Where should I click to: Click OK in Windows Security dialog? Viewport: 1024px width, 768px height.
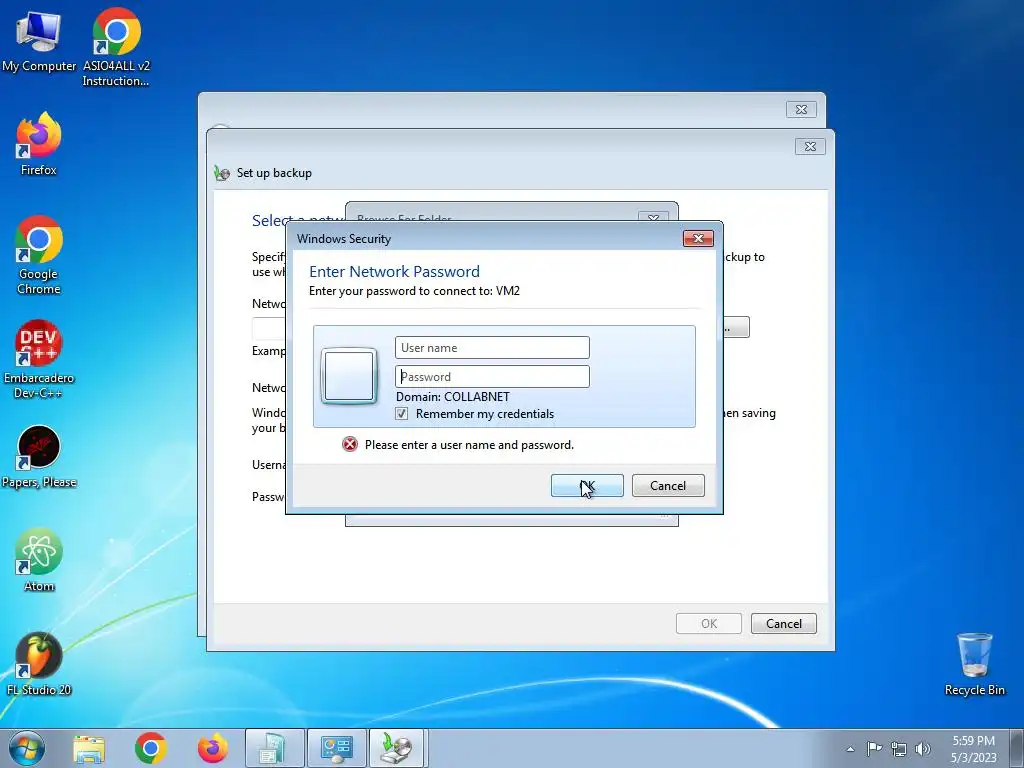click(587, 485)
